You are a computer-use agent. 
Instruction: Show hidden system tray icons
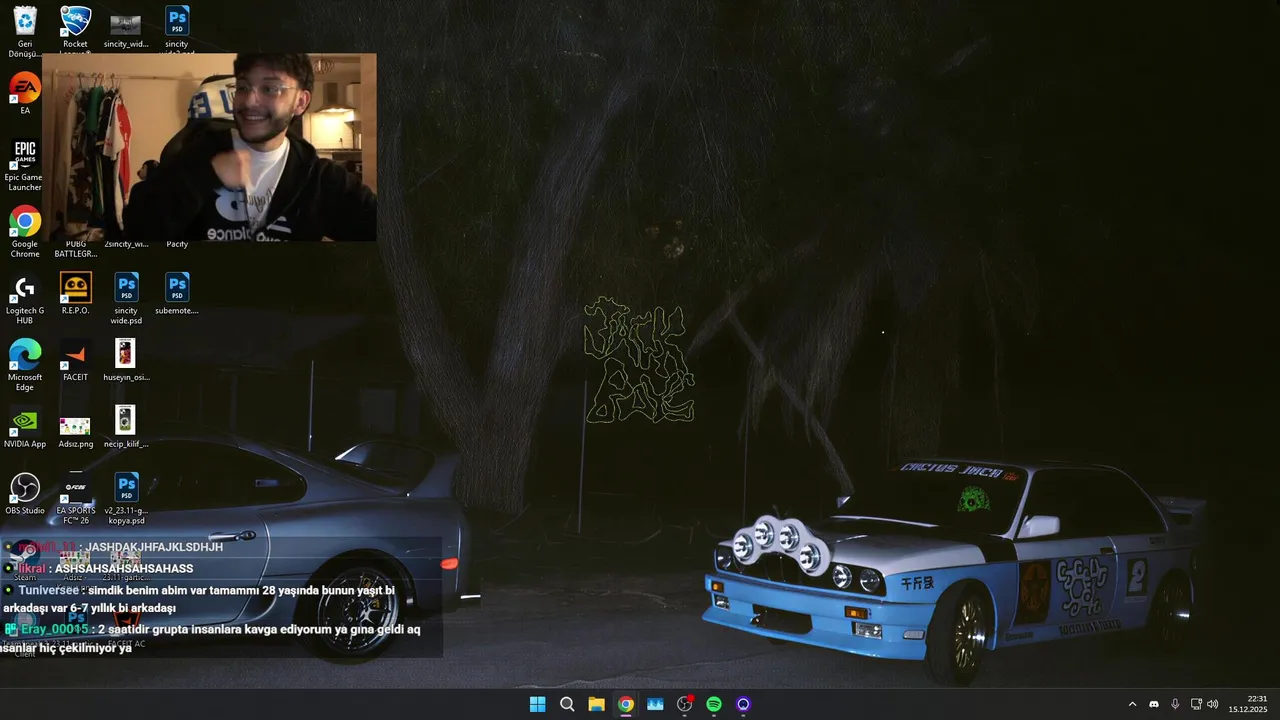pyautogui.click(x=1132, y=704)
